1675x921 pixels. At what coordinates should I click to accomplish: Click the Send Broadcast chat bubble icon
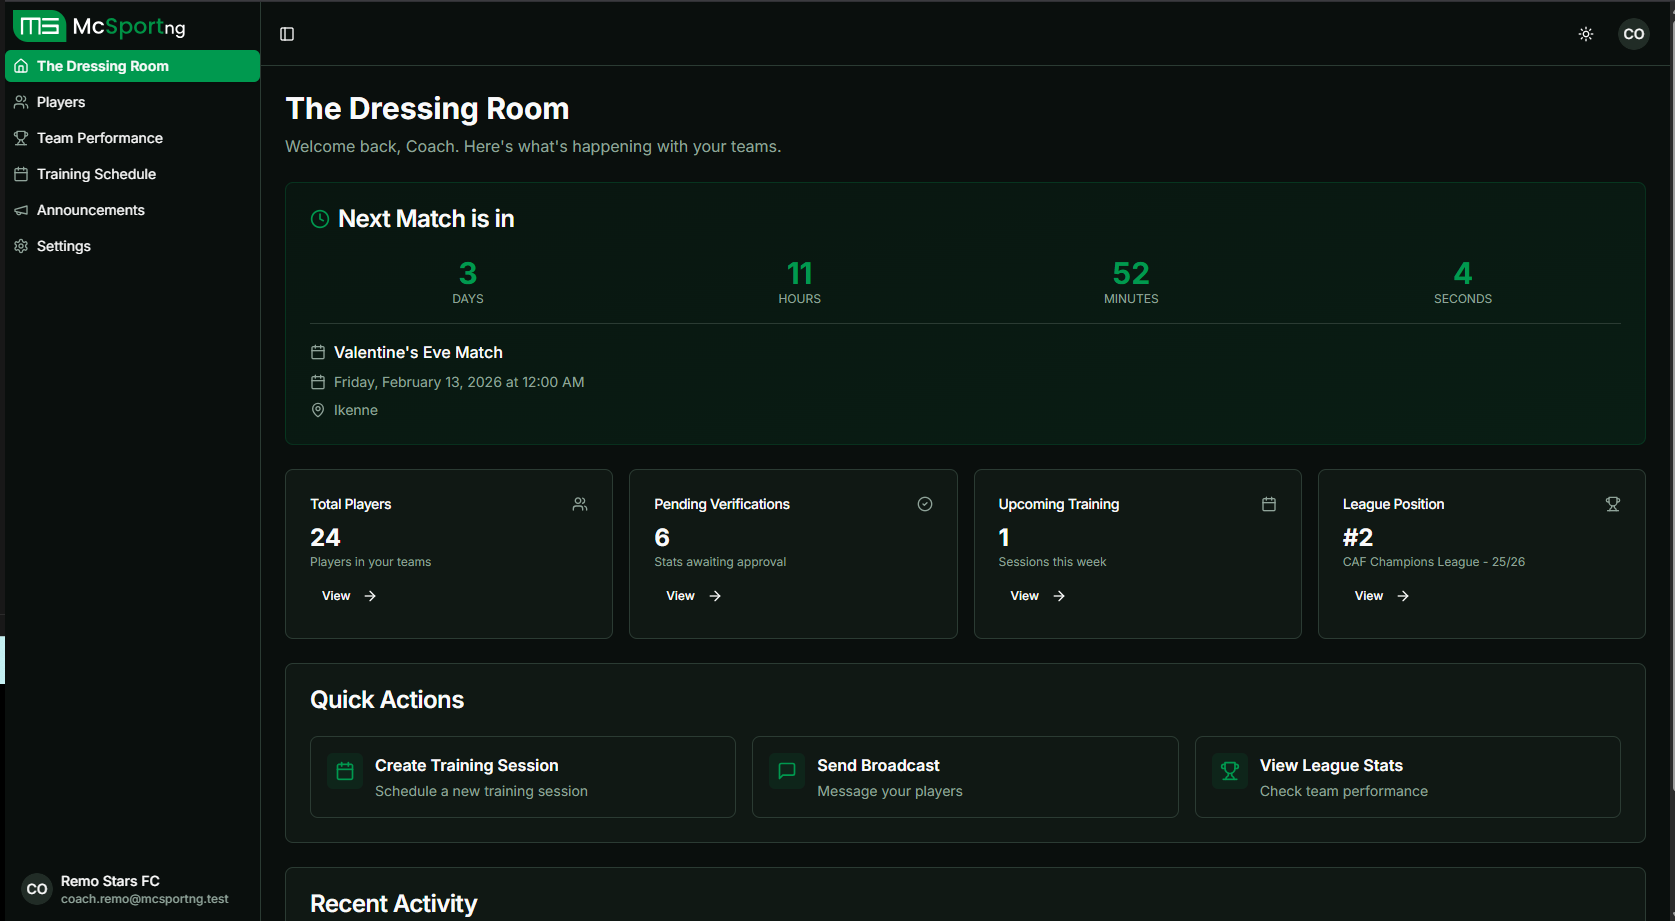786,770
